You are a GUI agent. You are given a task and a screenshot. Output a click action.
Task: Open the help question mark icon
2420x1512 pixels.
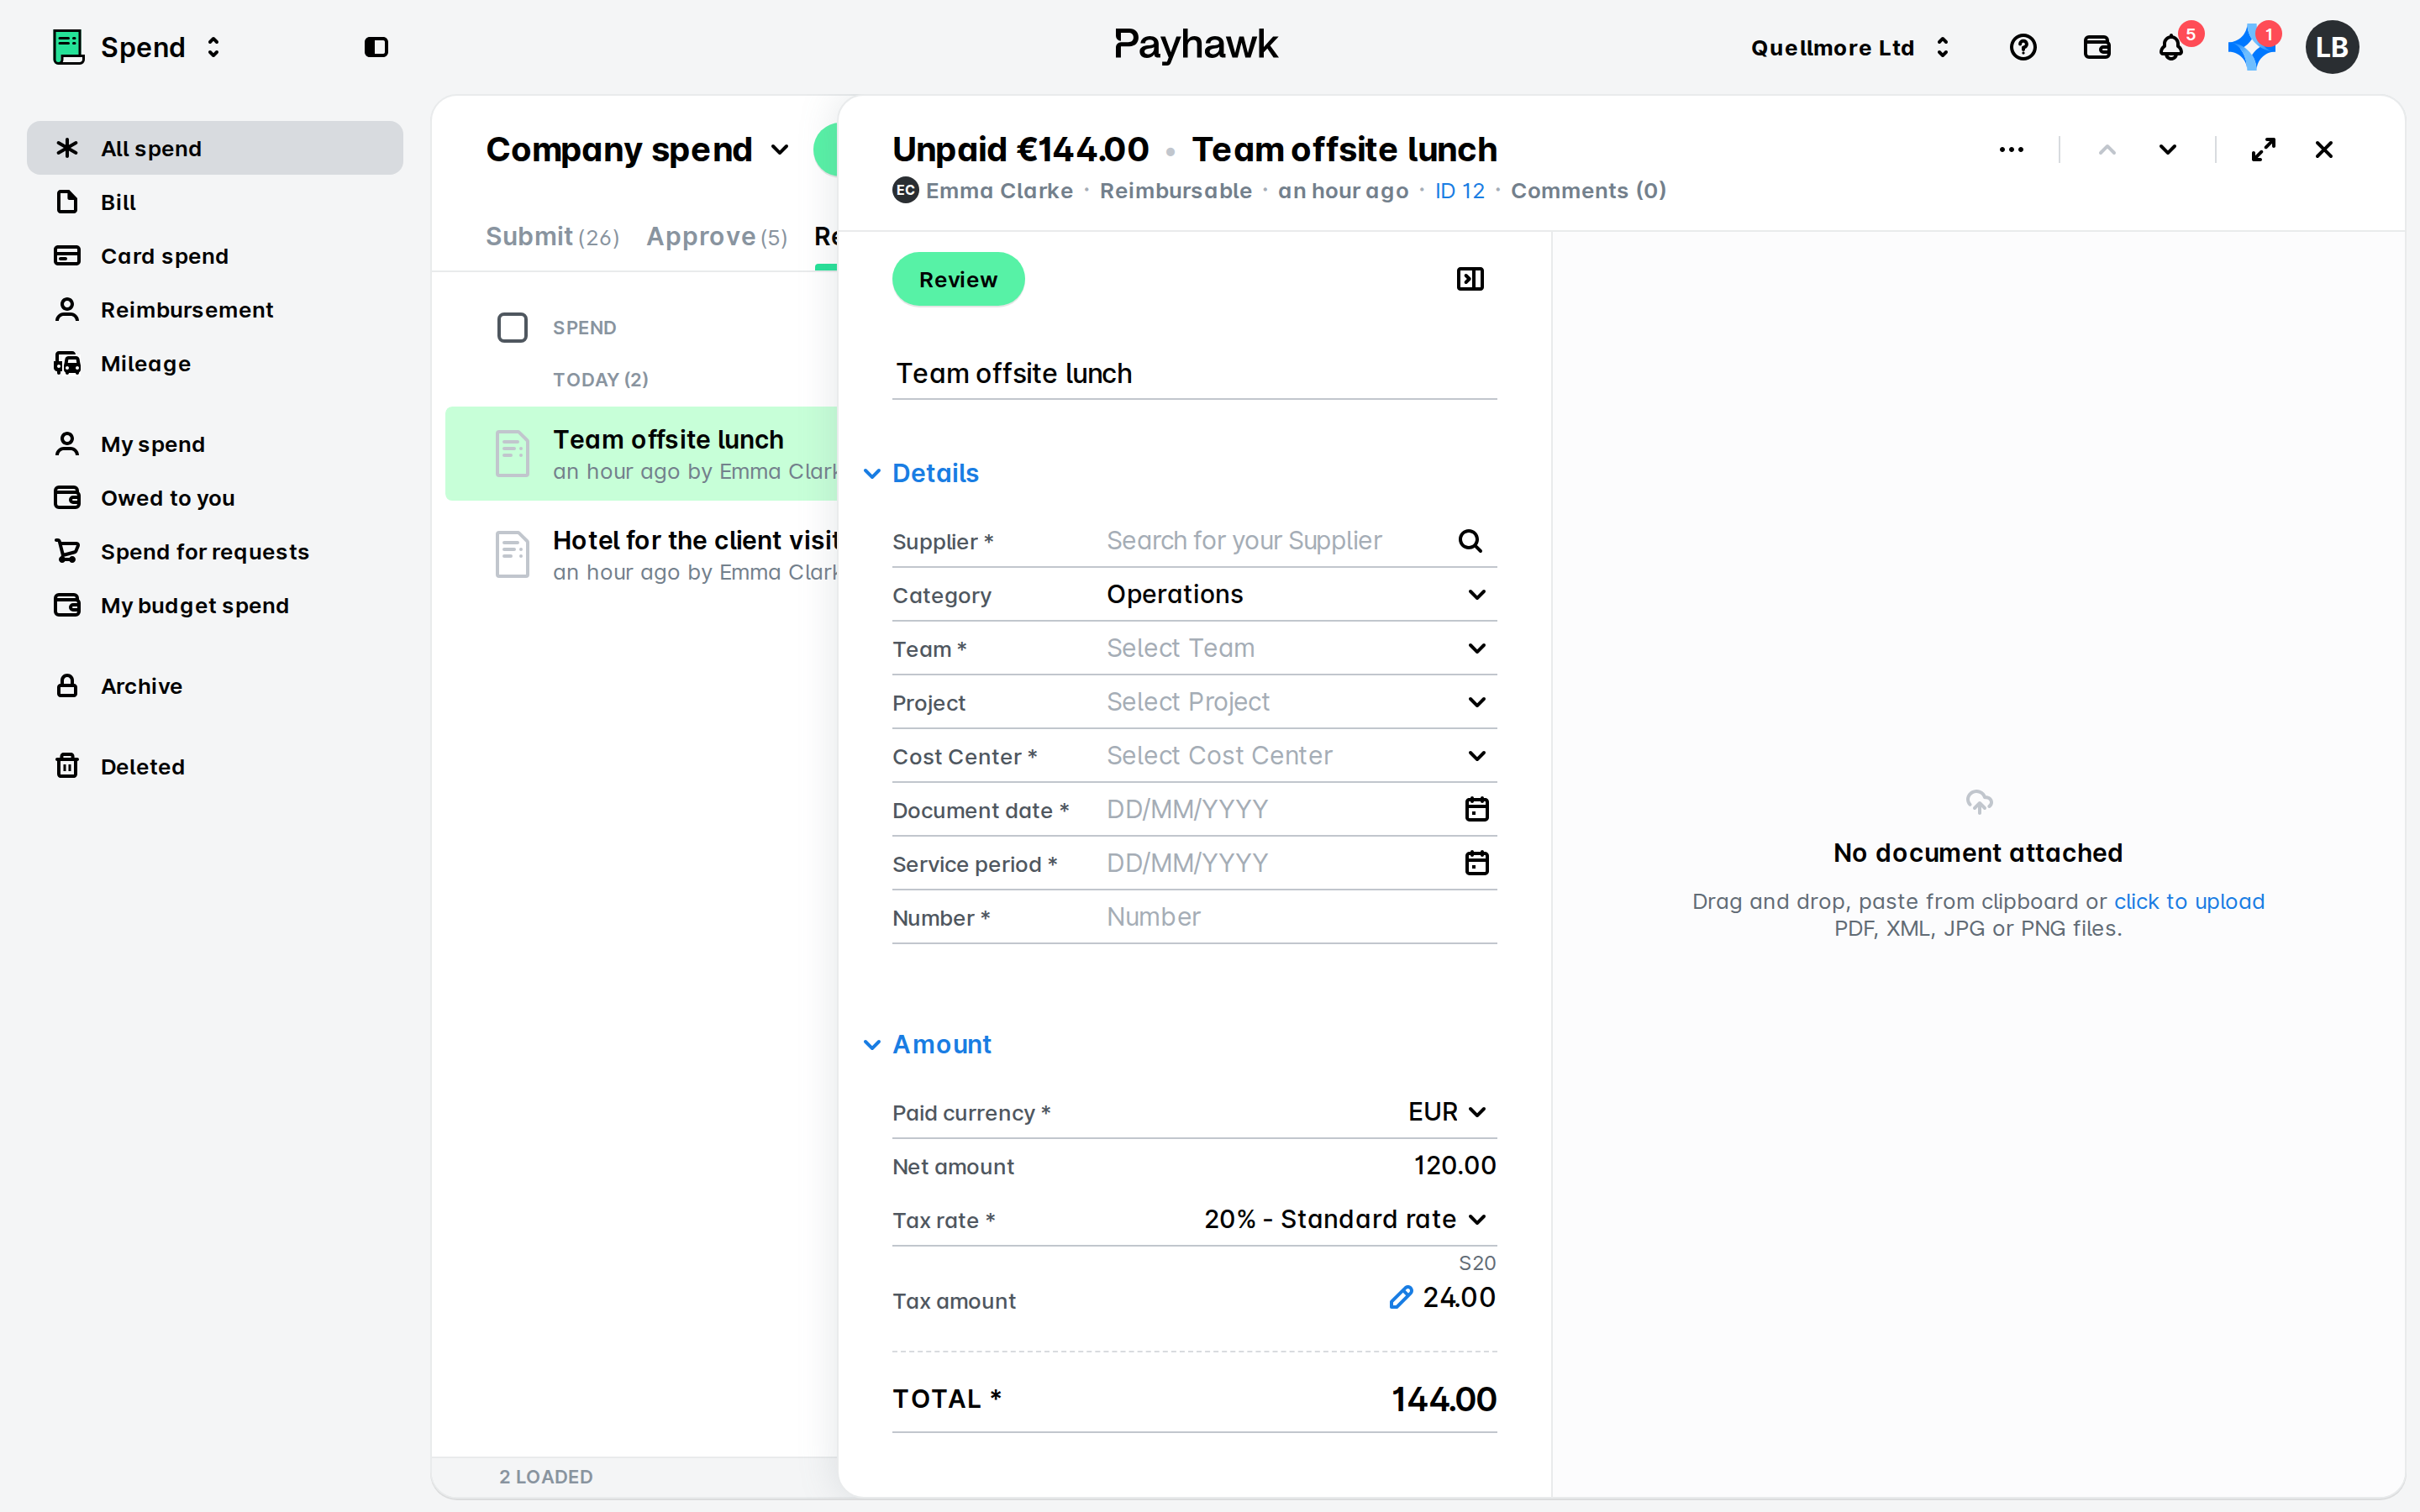coord(2022,47)
